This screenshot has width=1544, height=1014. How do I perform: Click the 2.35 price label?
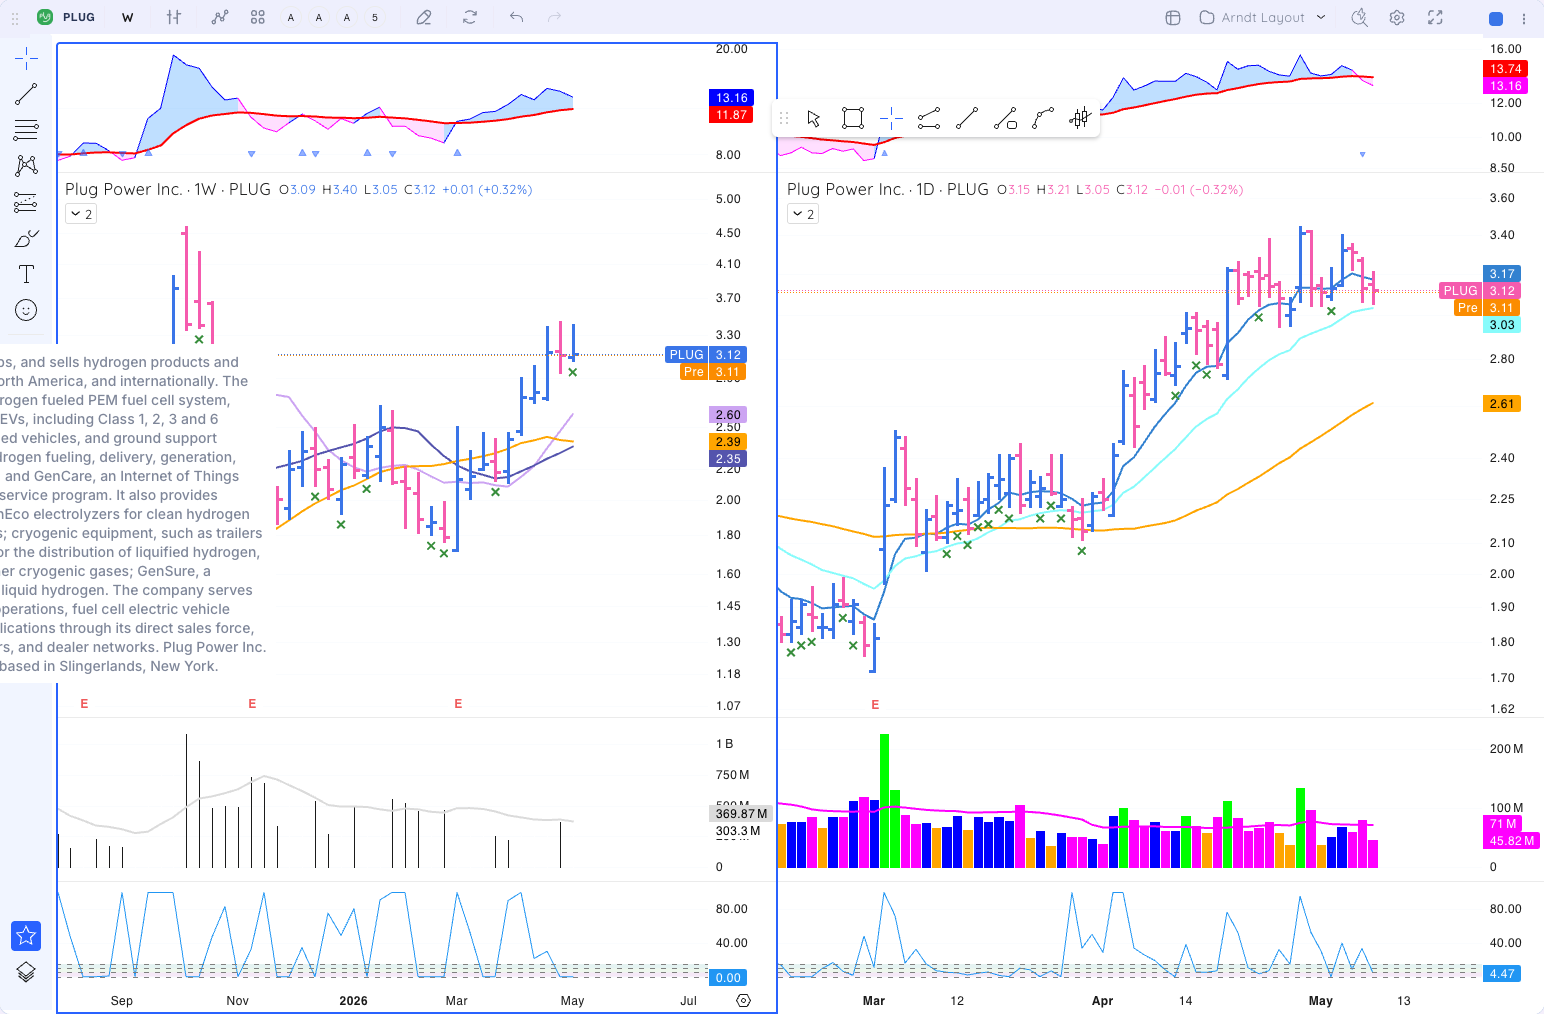pos(728,459)
